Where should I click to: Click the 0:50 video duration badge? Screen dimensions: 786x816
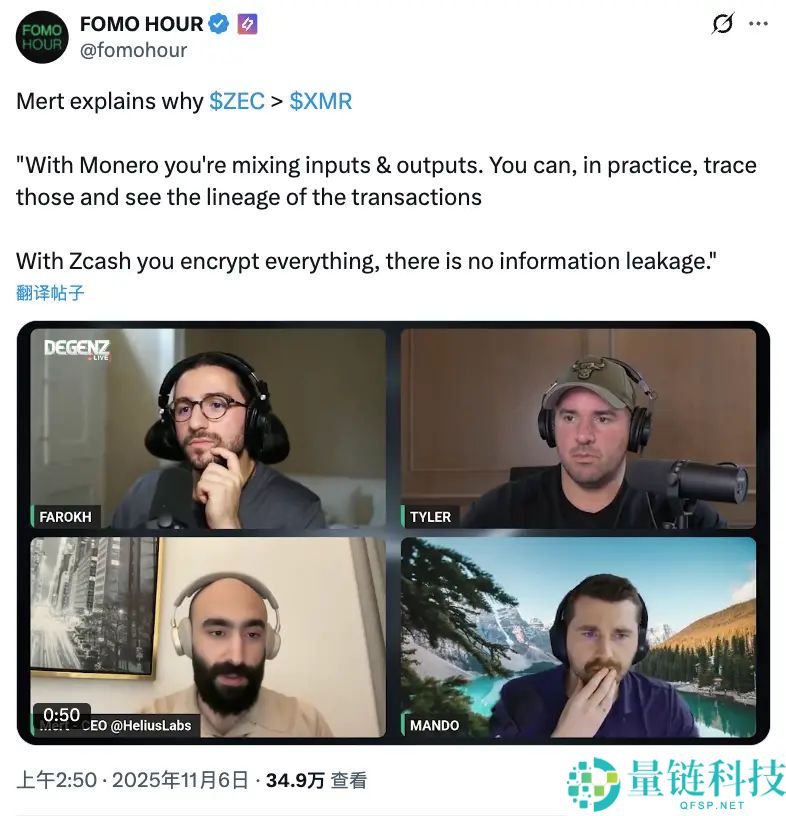(61, 715)
